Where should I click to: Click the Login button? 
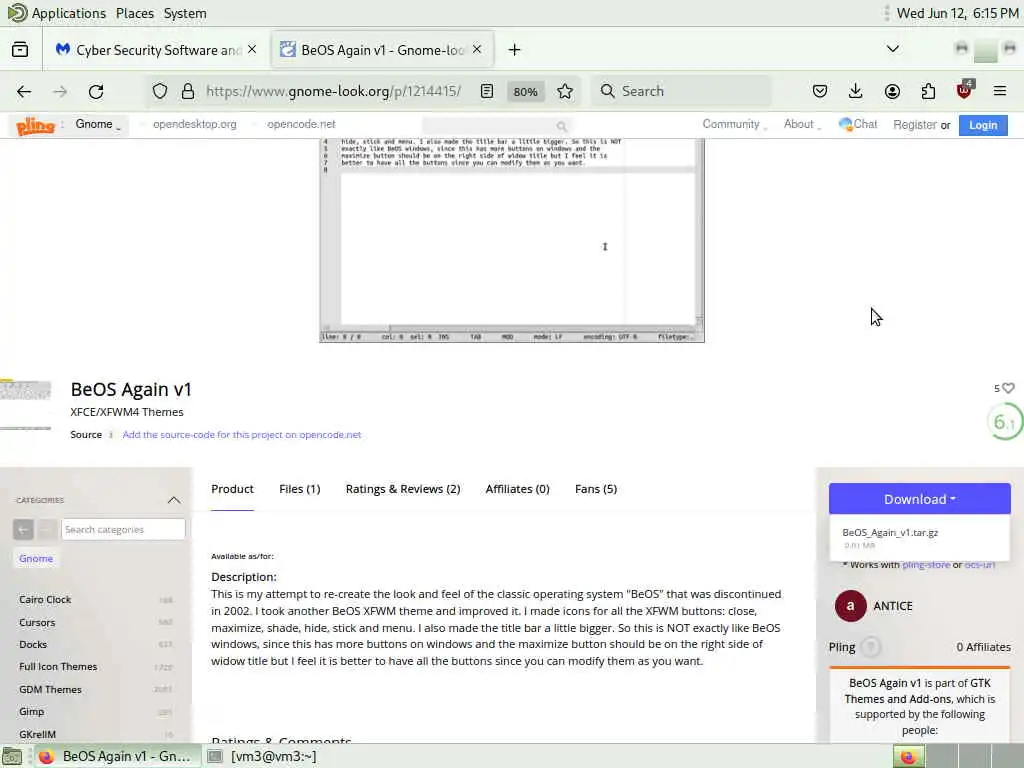point(983,125)
